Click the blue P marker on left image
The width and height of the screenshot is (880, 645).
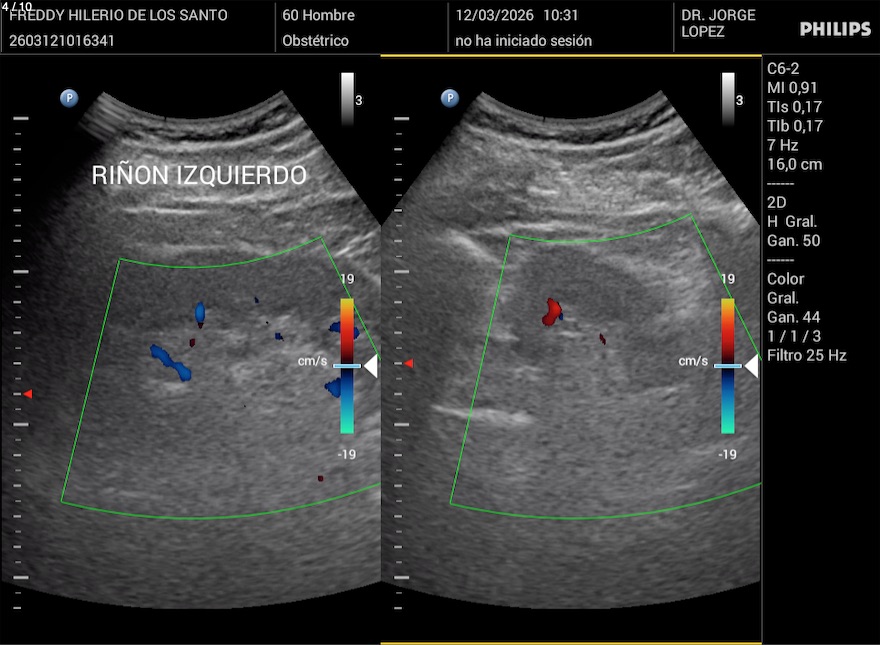coord(69,98)
